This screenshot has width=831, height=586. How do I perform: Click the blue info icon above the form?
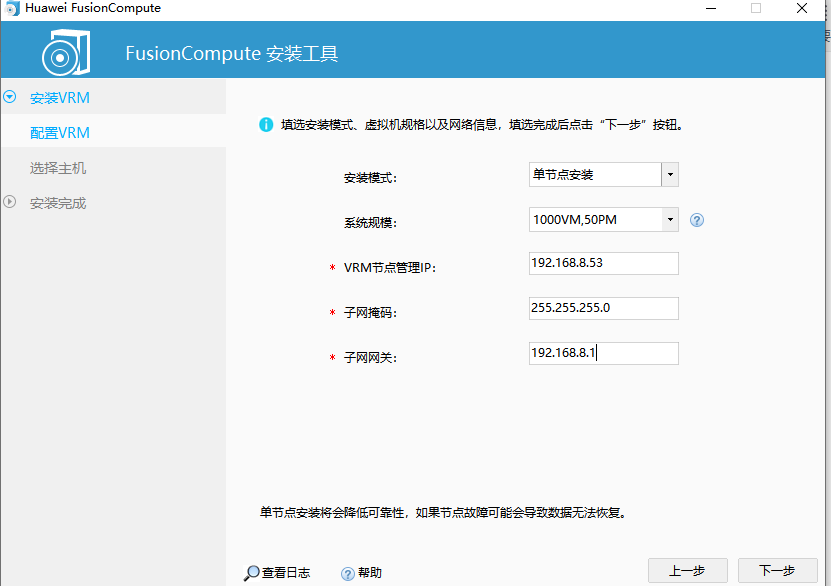click(x=266, y=124)
